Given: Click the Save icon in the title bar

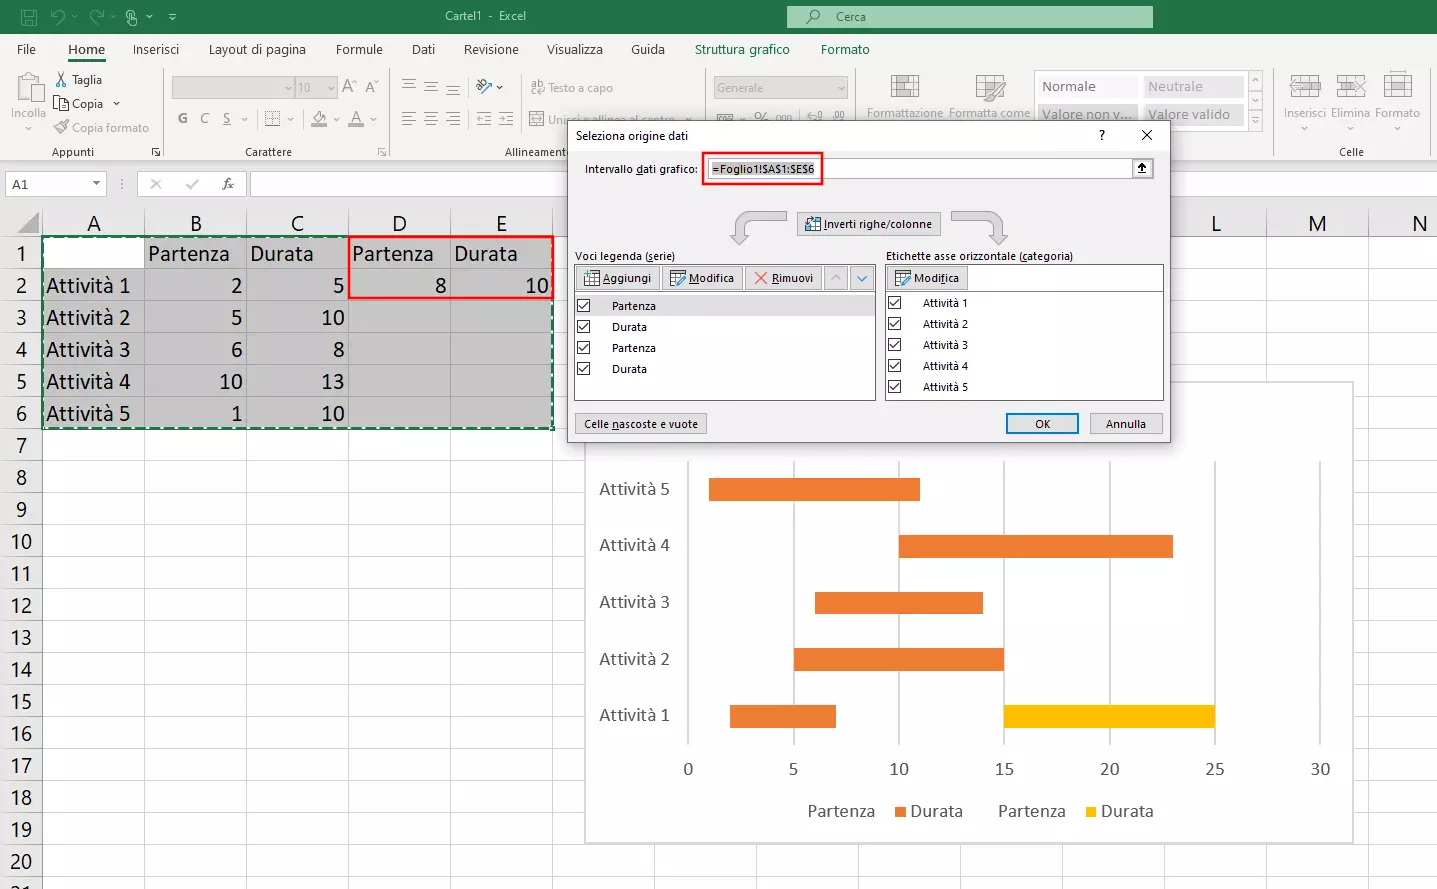Looking at the screenshot, I should tap(29, 16).
